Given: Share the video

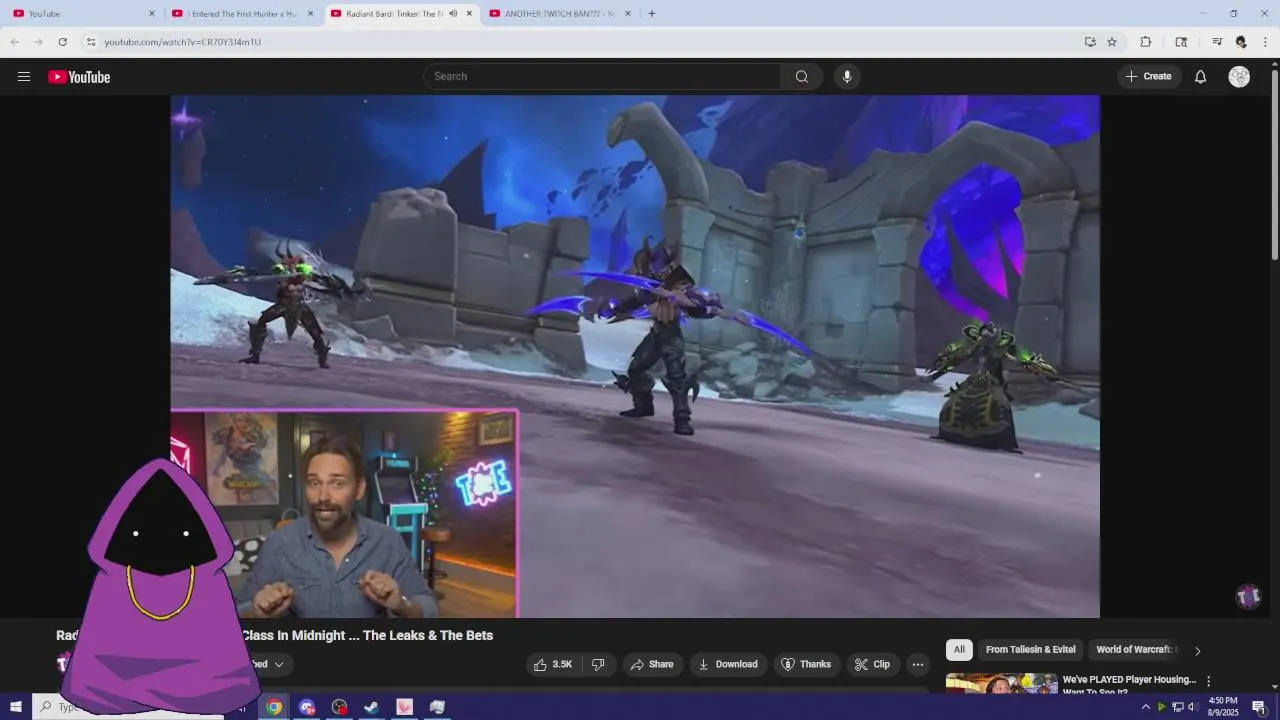Looking at the screenshot, I should pos(651,664).
